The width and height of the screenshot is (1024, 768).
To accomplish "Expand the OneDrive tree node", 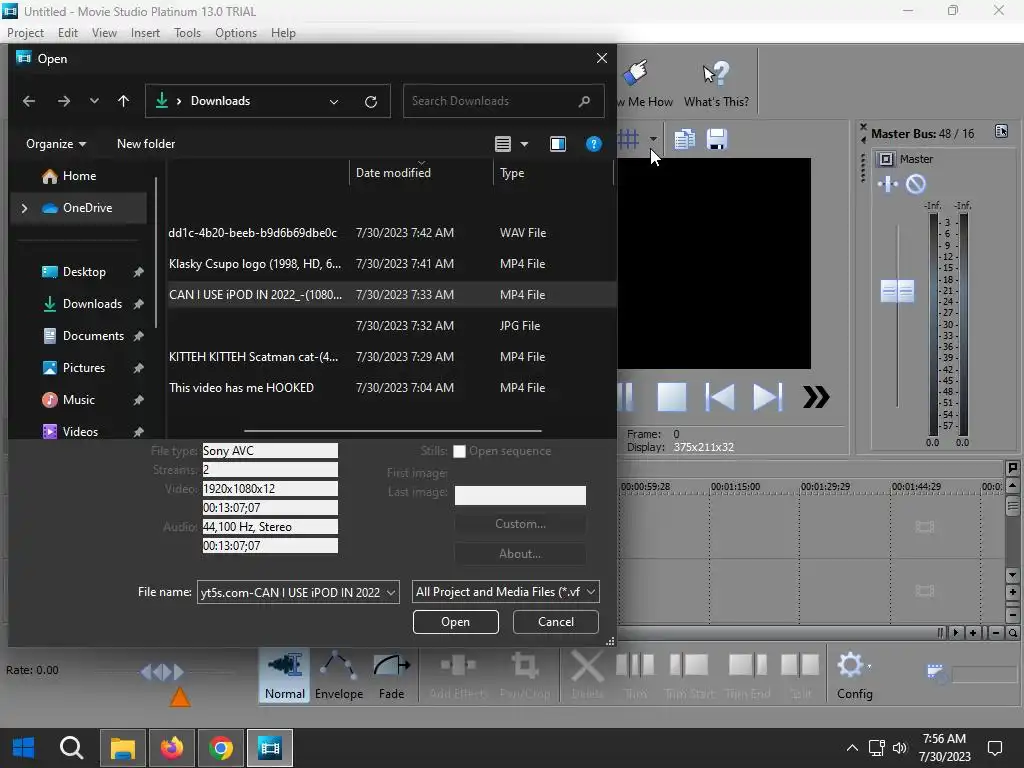I will pyautogui.click(x=24, y=208).
